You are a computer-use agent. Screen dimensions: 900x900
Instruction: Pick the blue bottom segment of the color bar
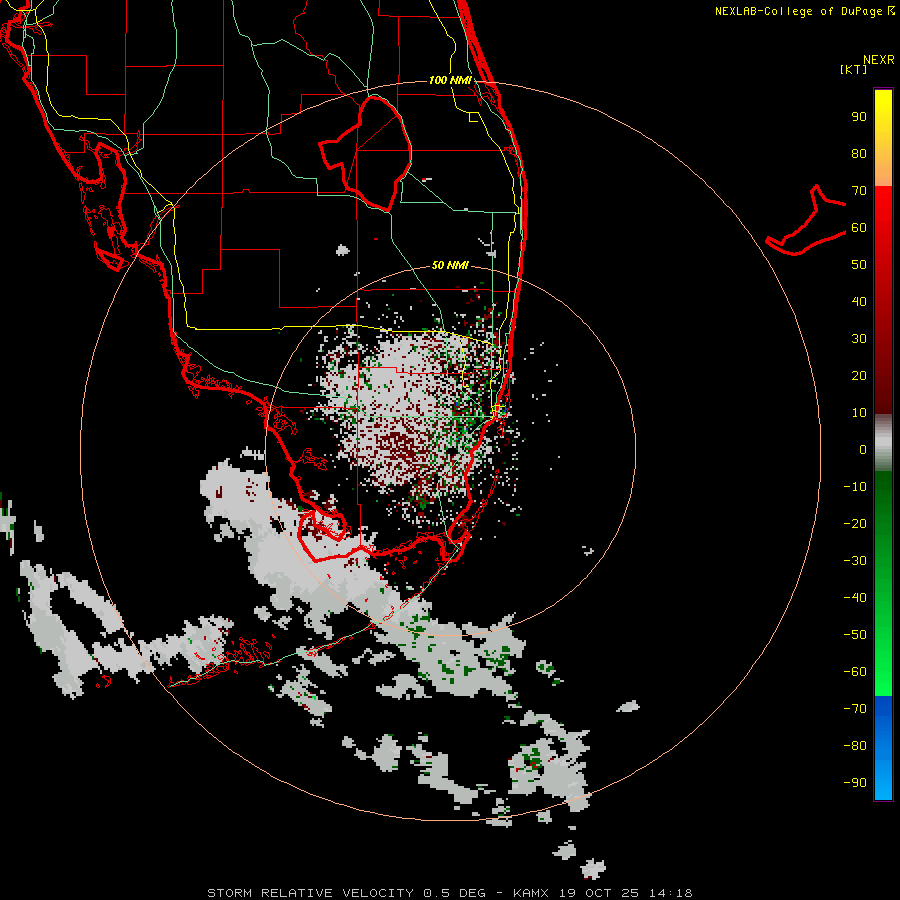tap(883, 748)
